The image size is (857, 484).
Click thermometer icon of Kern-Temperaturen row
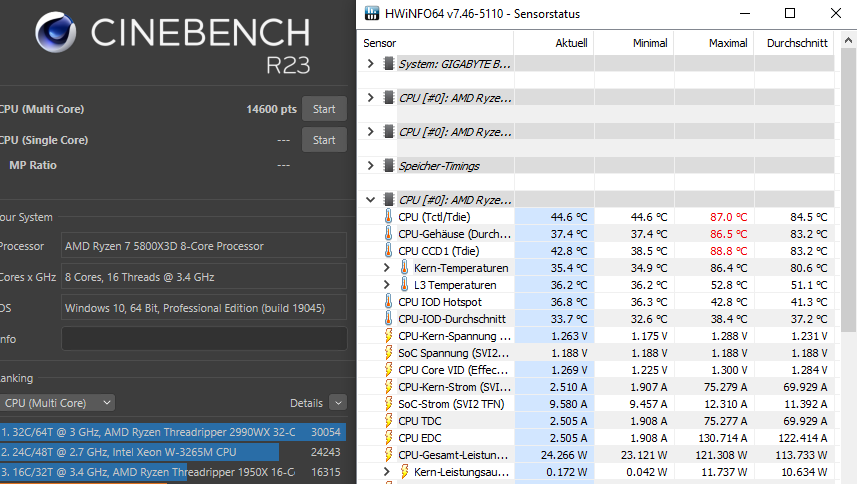404,268
